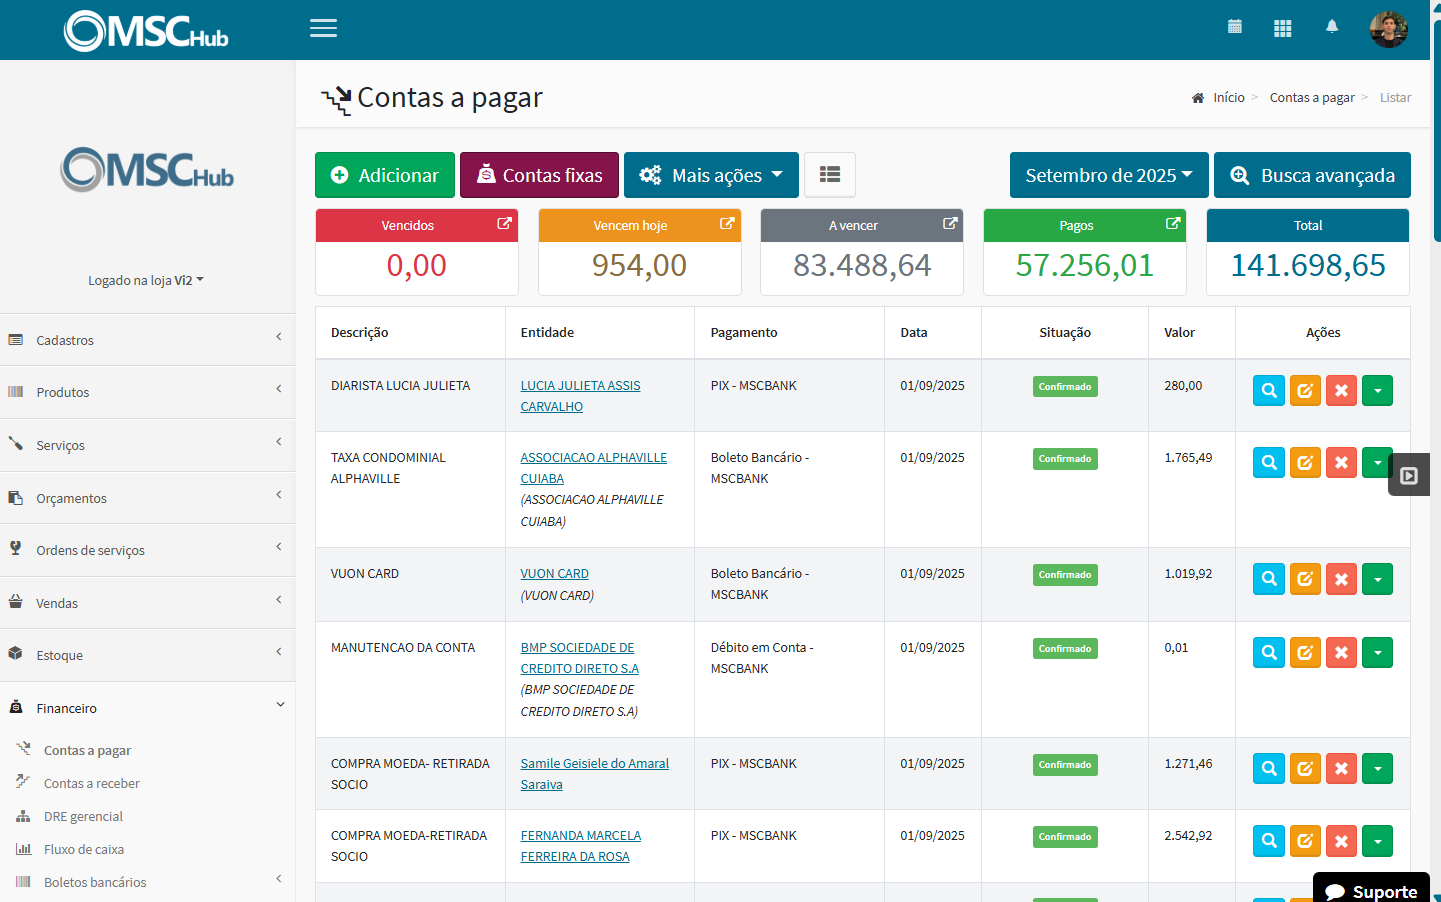Viewport: 1441px width, 902px height.
Task: Open the apps grid in top bar
Action: [x=1282, y=27]
